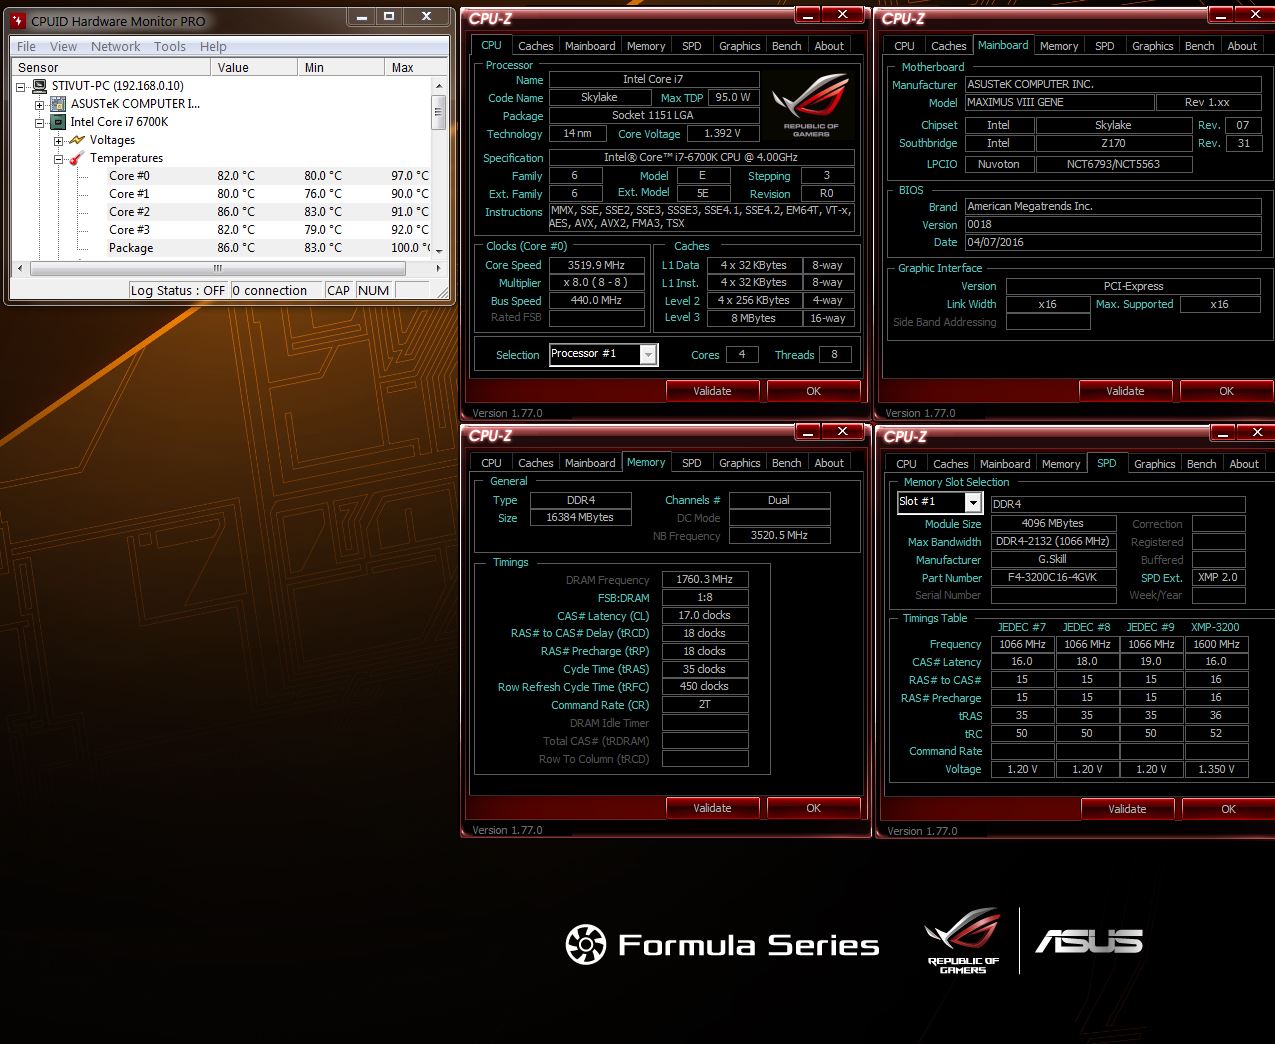Click the BIOS Date field 04/07/2016
The image size is (1275, 1044).
[1113, 243]
